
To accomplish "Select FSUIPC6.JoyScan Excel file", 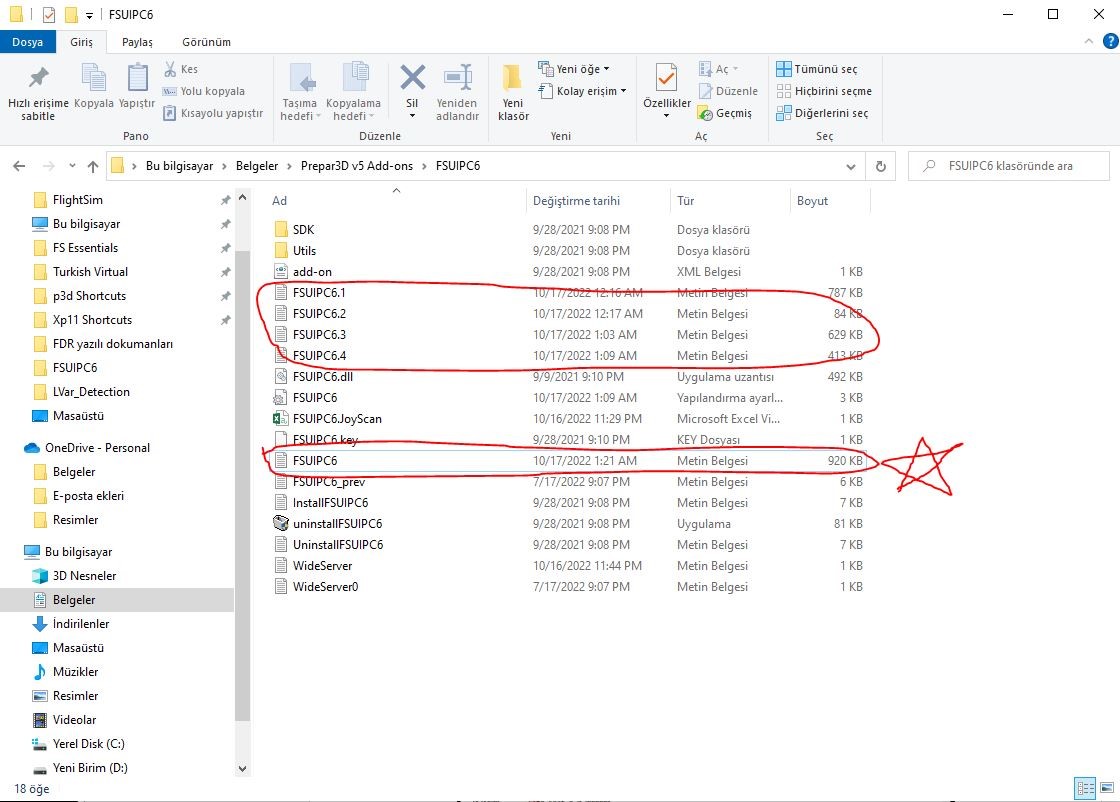I will pos(337,418).
